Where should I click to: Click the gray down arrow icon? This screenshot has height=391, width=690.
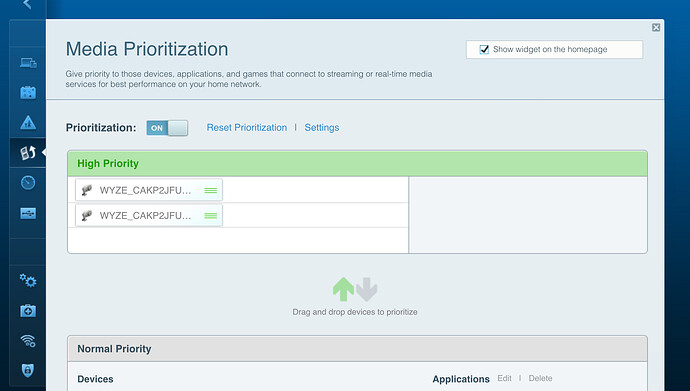coord(367,289)
